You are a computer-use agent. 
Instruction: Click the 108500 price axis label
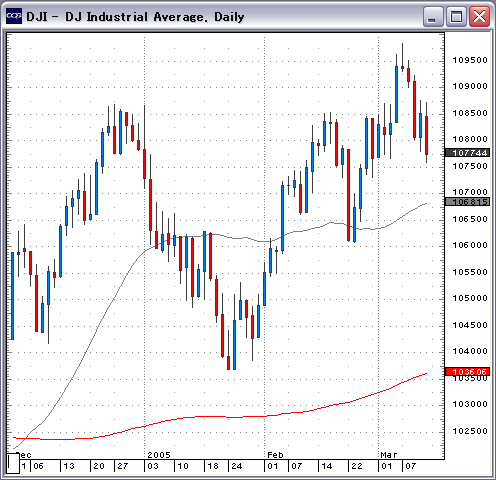point(470,113)
